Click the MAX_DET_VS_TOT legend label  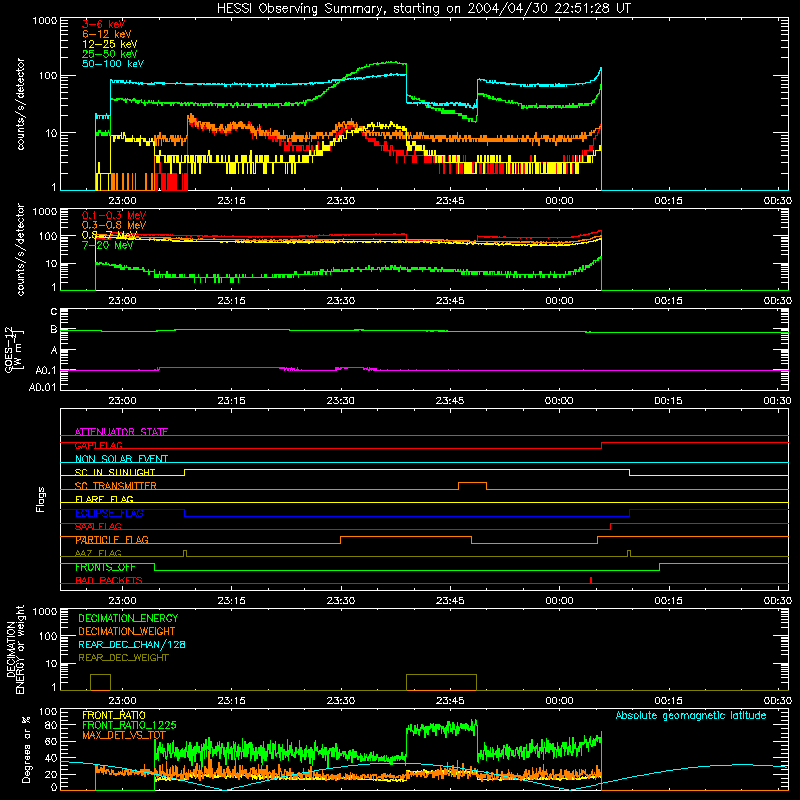[x=124, y=735]
